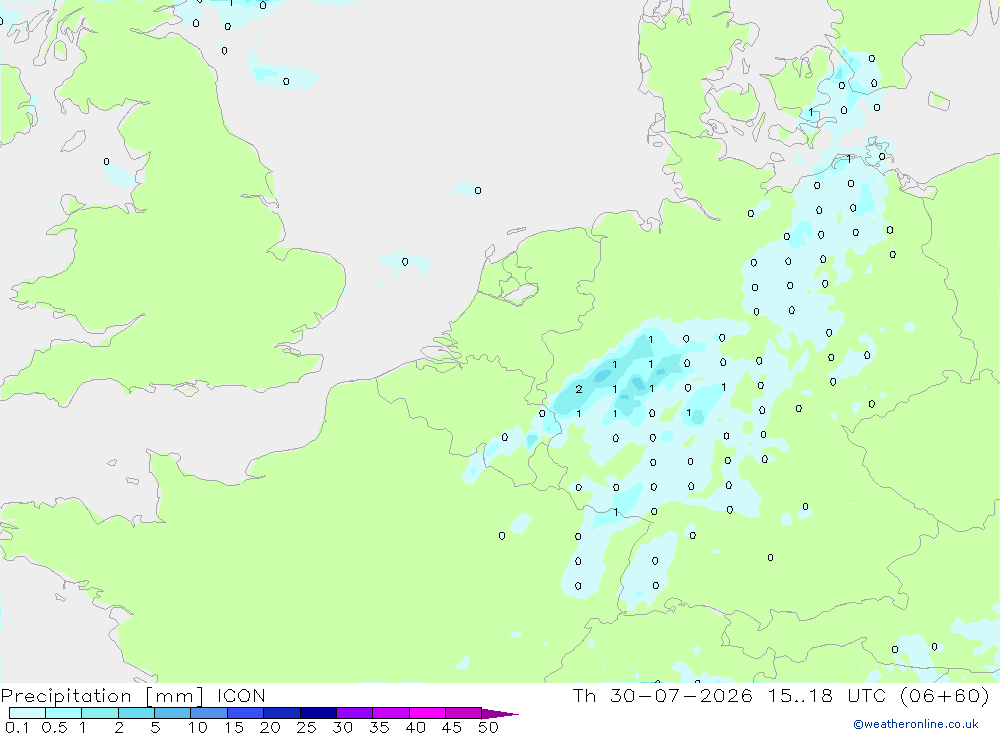Click the legend swatch between 25 and 30
Image resolution: width=1000 pixels, height=733 pixels.
click(x=318, y=713)
